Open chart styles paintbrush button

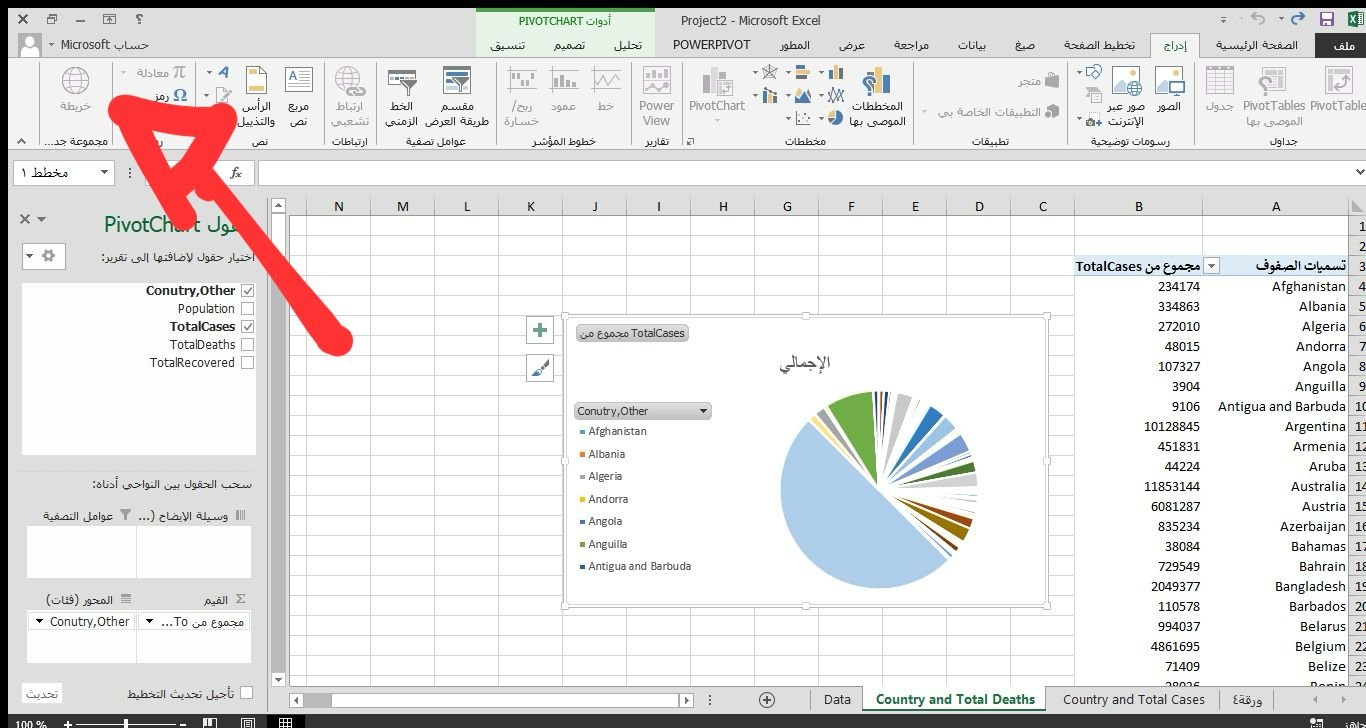540,369
